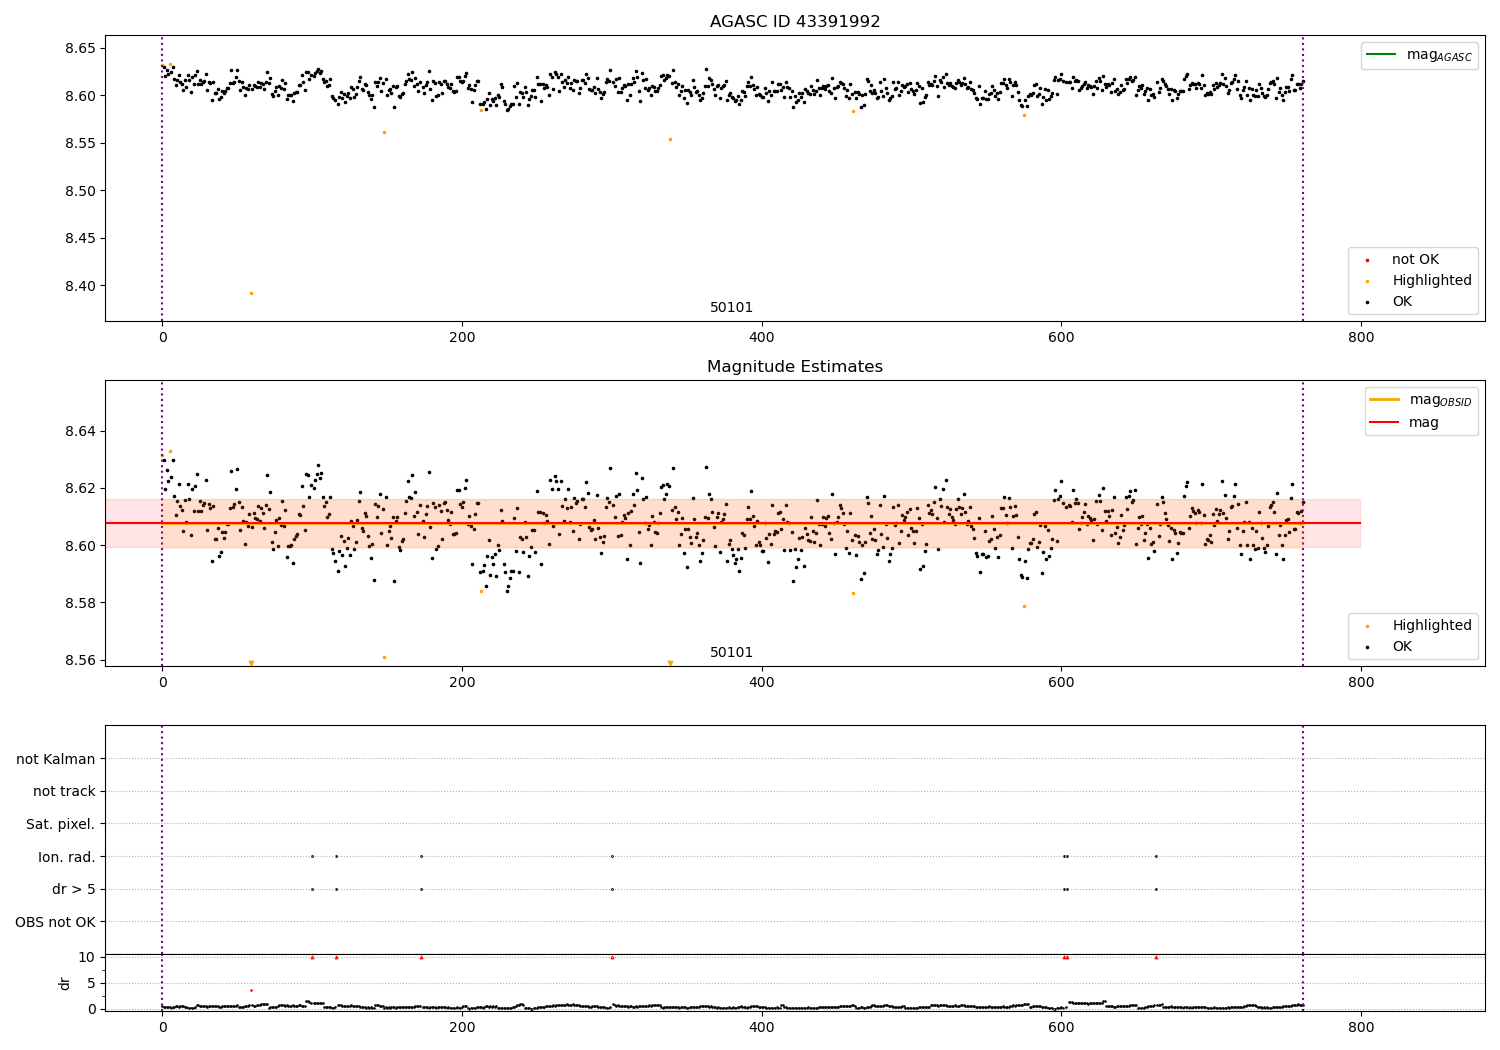Click 'OK' in the middle plot legend
1500x1050 pixels.
pos(1402,646)
